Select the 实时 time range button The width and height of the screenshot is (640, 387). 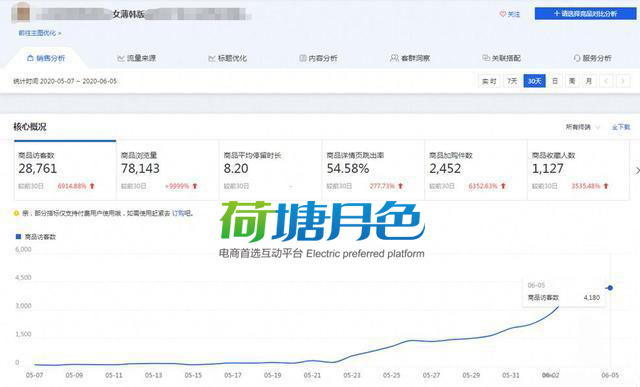(489, 81)
